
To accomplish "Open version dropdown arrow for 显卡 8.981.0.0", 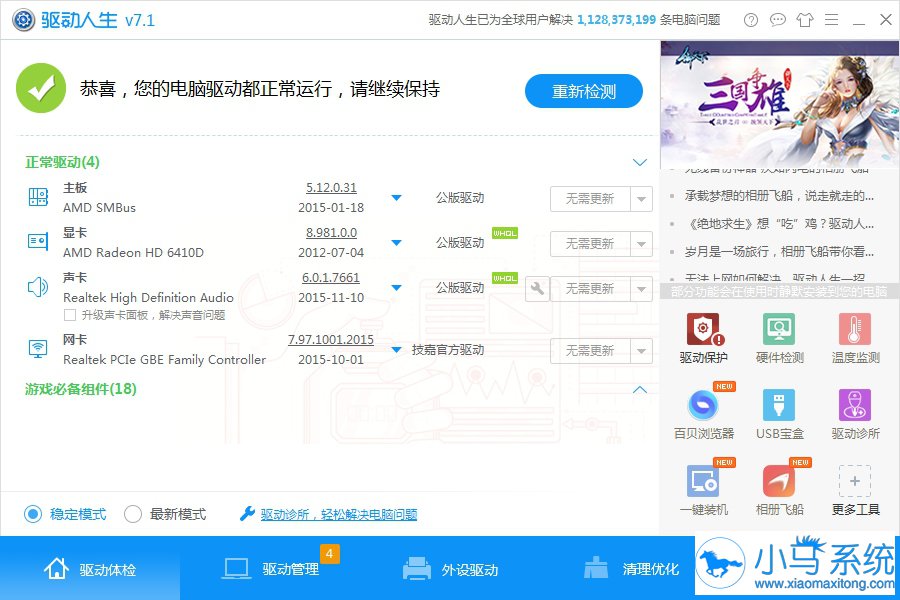I will tap(396, 242).
